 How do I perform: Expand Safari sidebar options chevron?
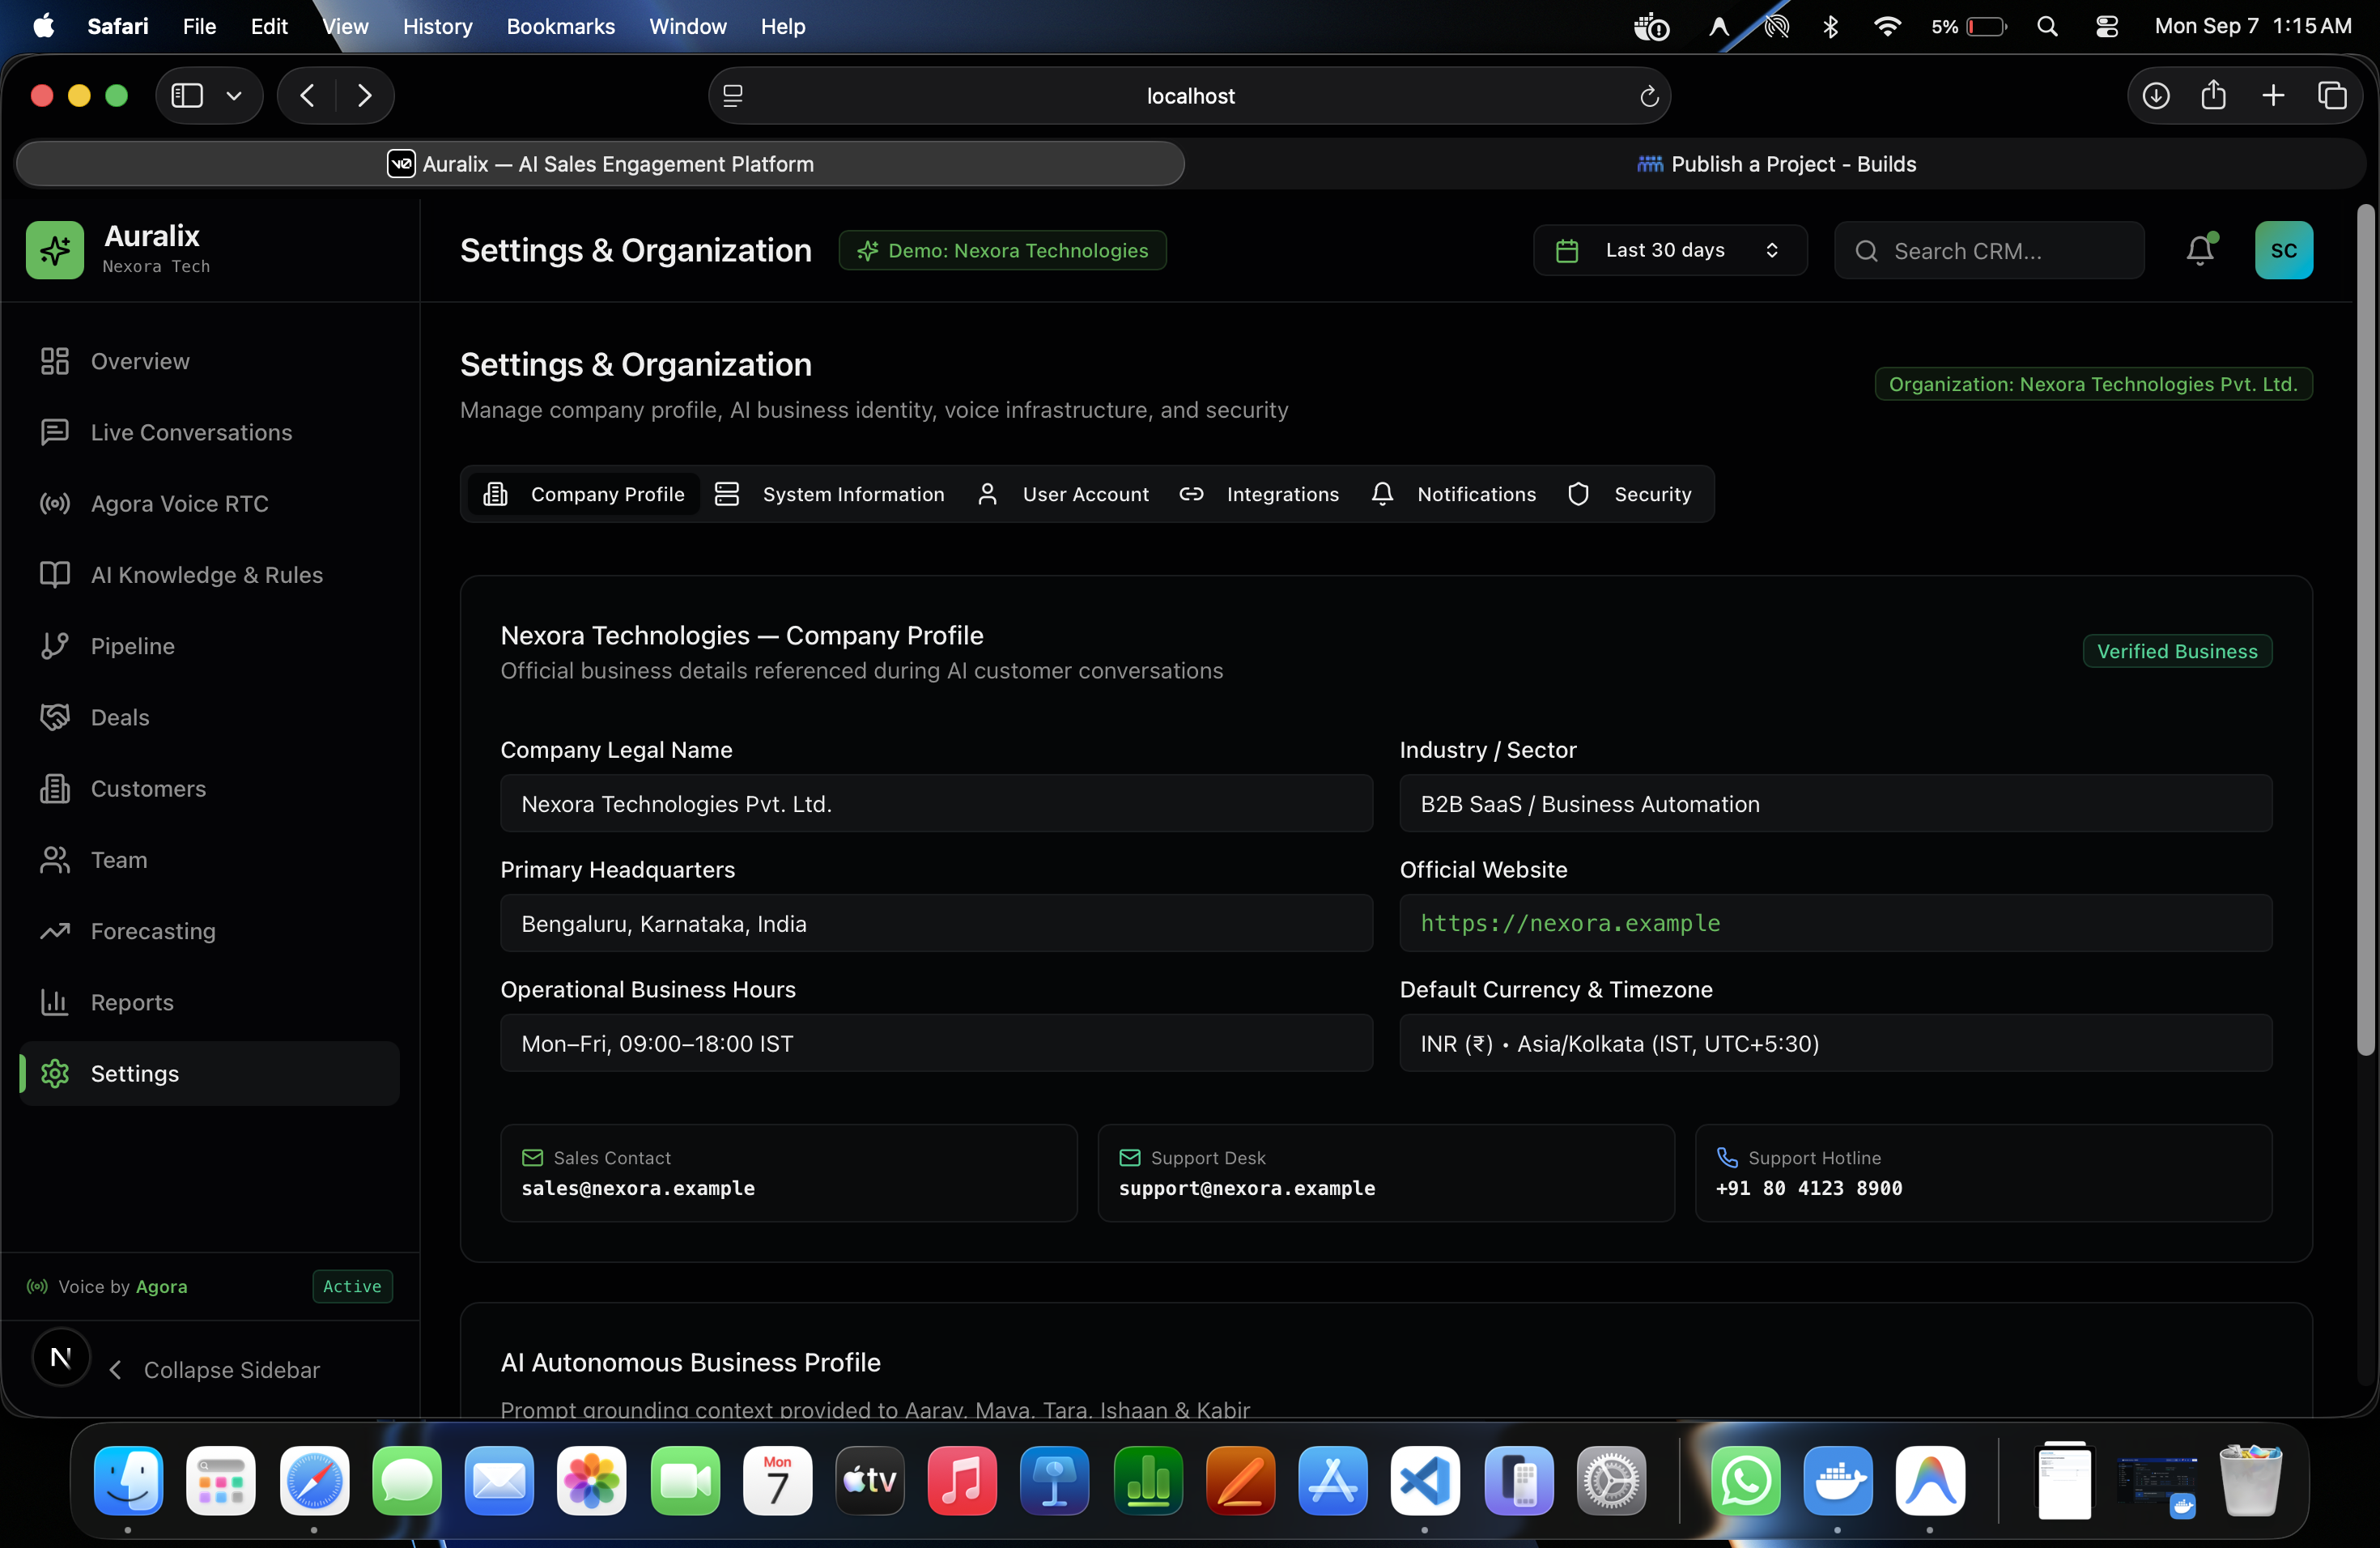point(234,96)
